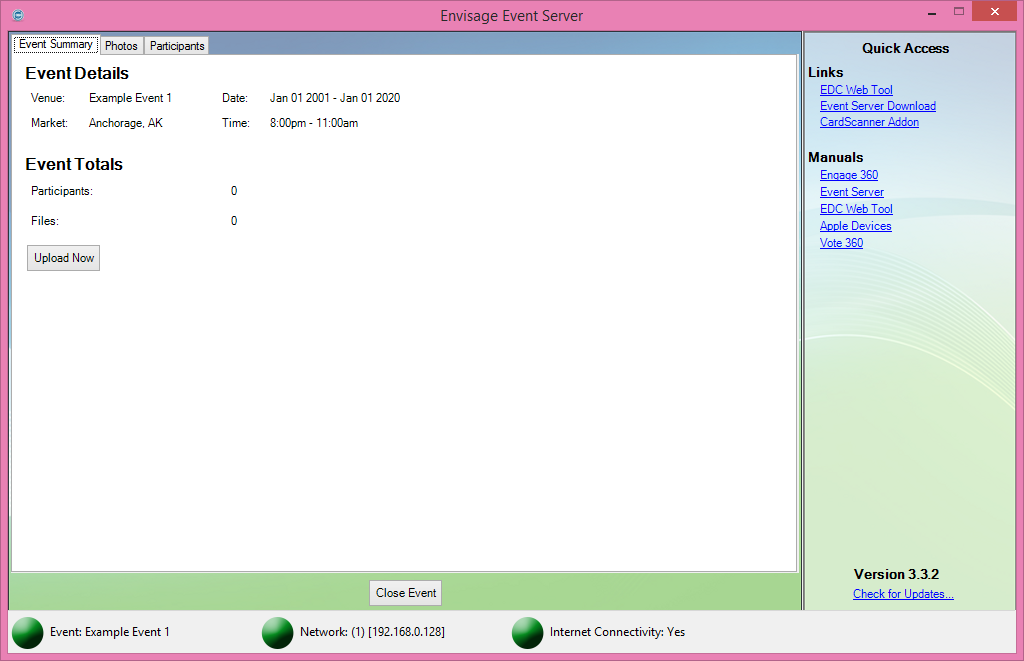The width and height of the screenshot is (1024, 661).
Task: Click the application icon in title bar
Action: point(18,15)
